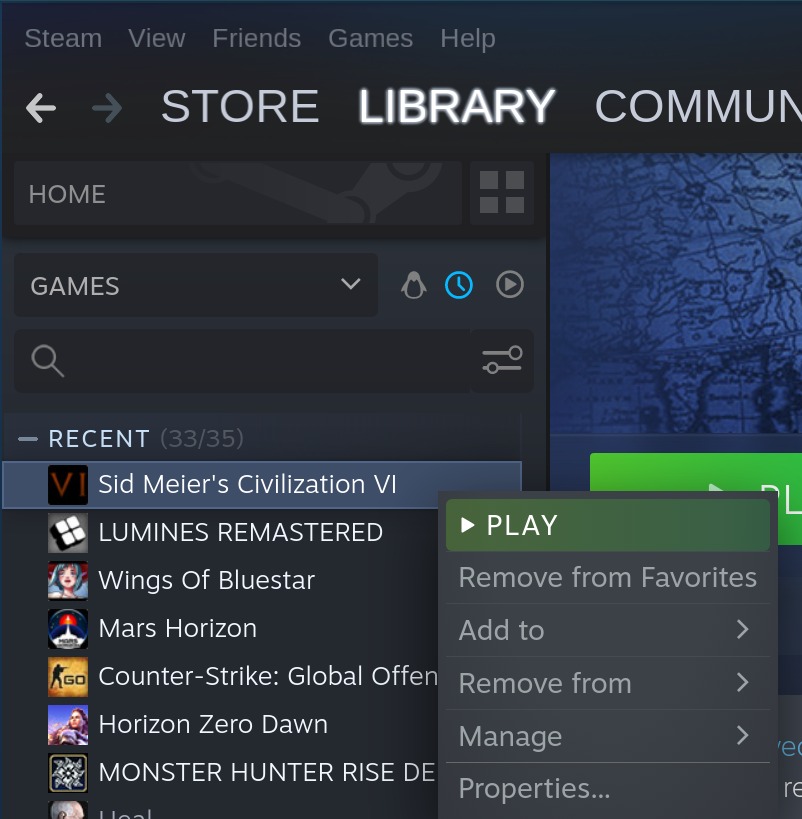The height and width of the screenshot is (819, 802).
Task: Click the LUMINES REMASTERED icon
Action: point(68,533)
